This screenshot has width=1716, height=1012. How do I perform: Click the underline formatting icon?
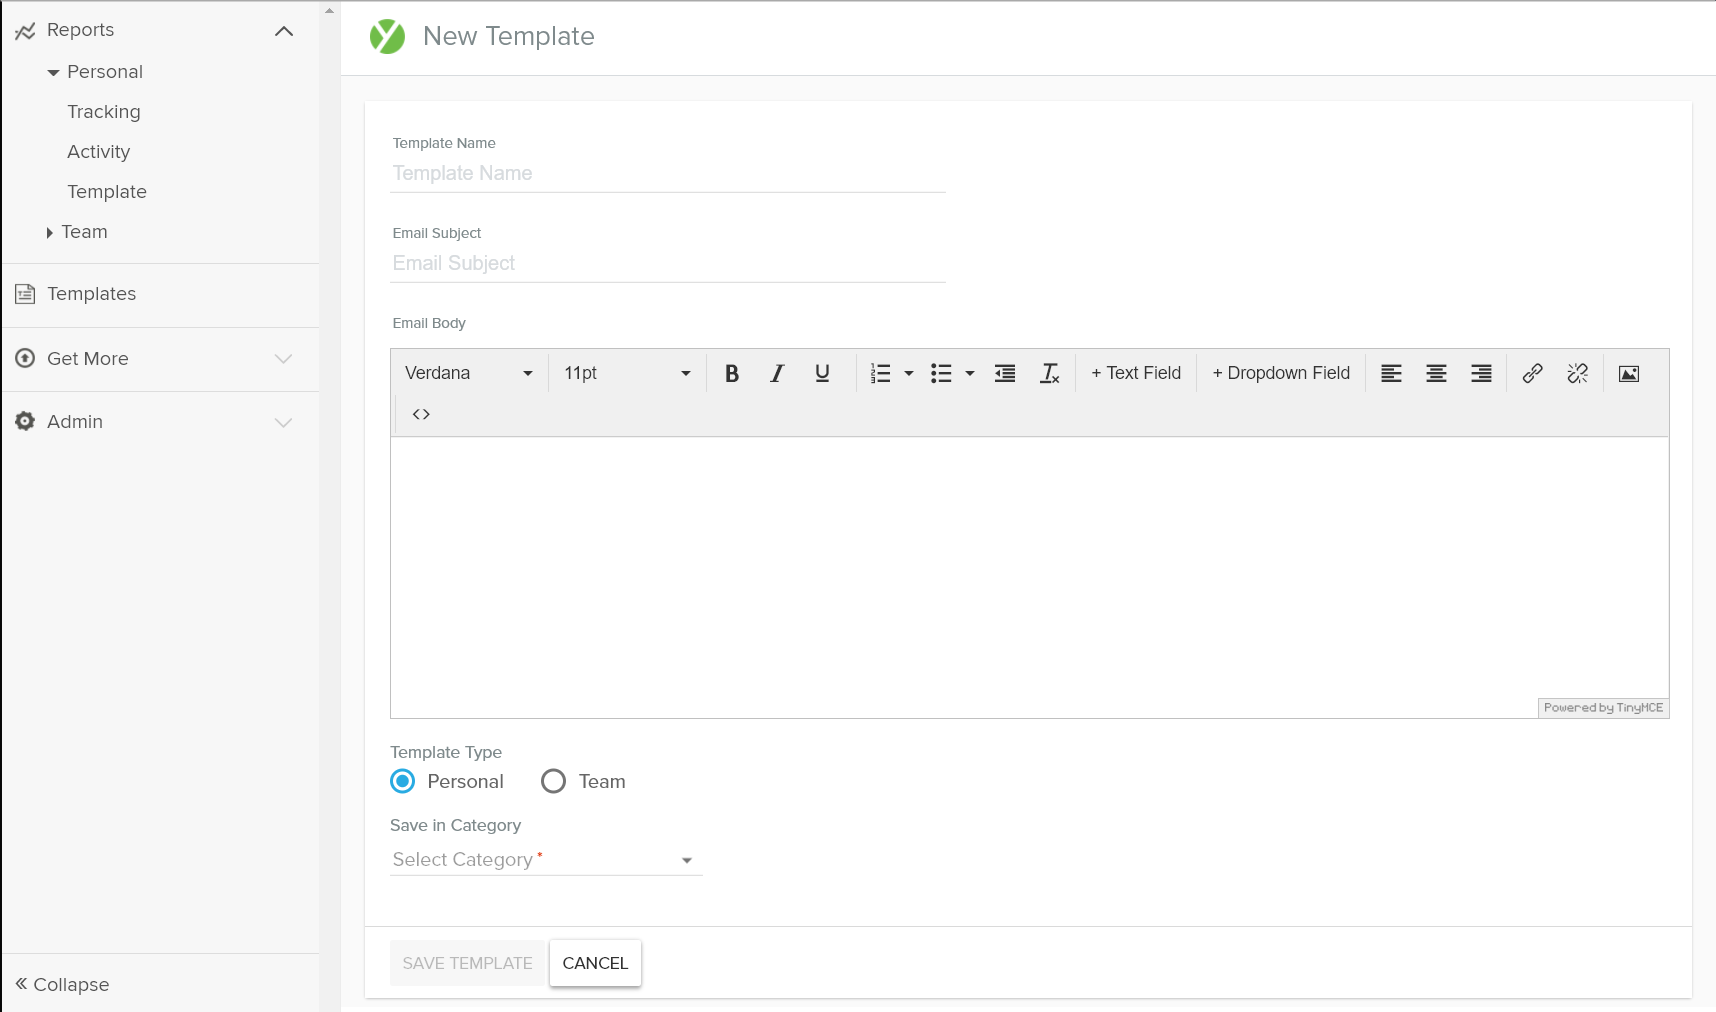click(x=822, y=373)
